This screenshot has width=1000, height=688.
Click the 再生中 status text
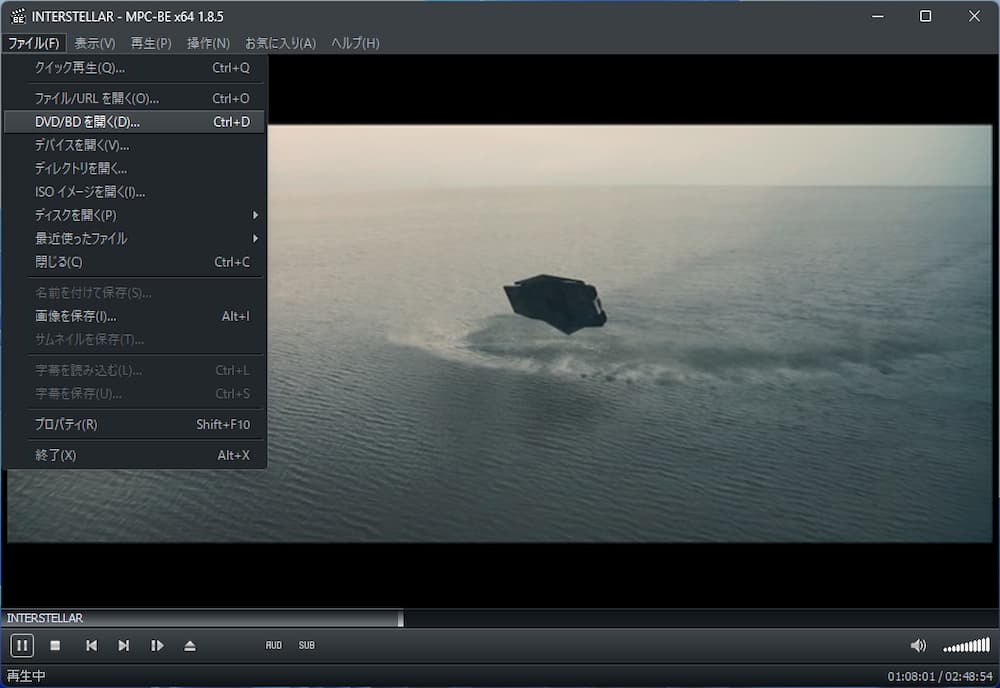click(x=26, y=676)
